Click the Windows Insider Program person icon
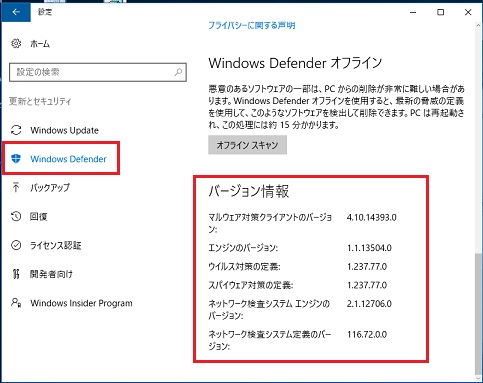Screen dimensions: 483x383 (x=16, y=303)
